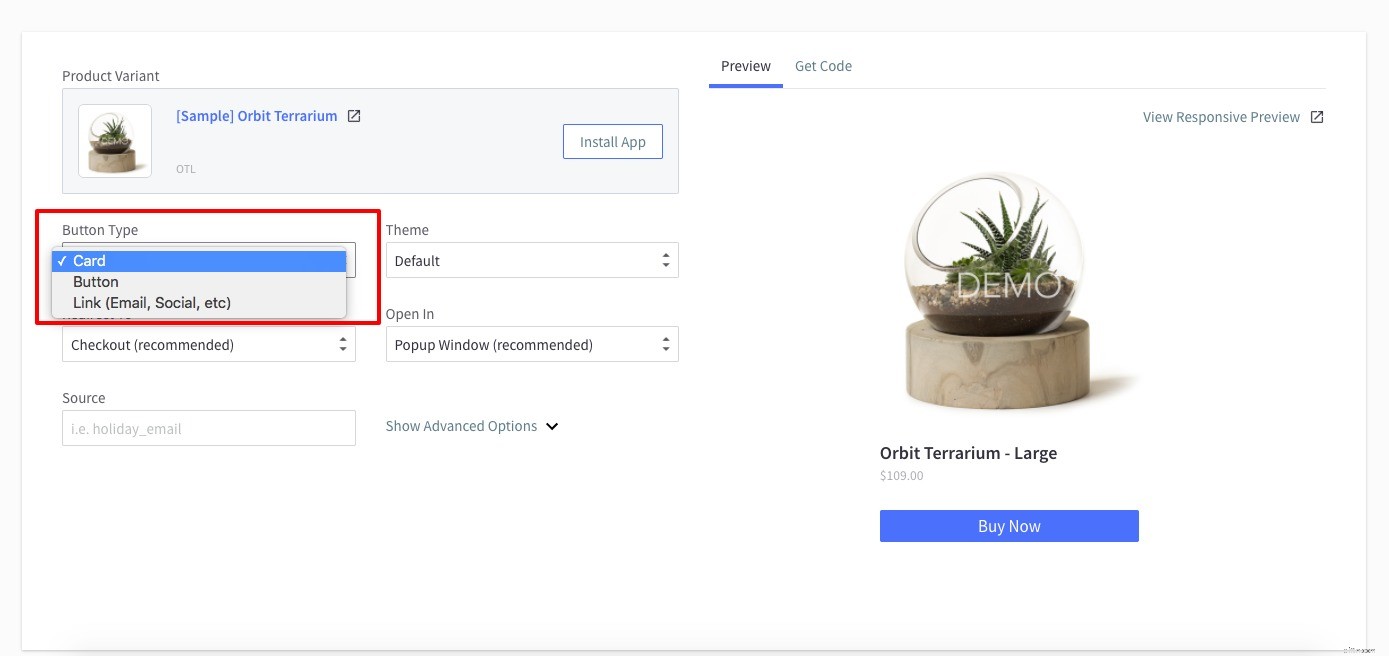Open the Redirect To dropdown
Viewport: 1389px width, 656px height.
(x=209, y=343)
